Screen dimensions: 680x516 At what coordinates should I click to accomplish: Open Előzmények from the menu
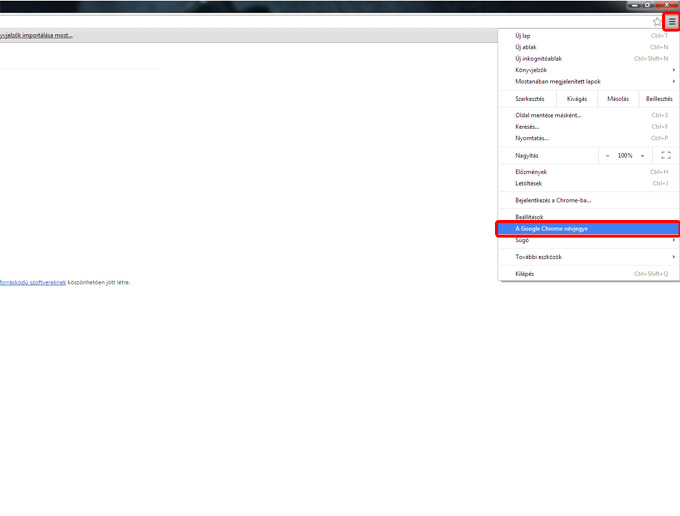click(530, 172)
